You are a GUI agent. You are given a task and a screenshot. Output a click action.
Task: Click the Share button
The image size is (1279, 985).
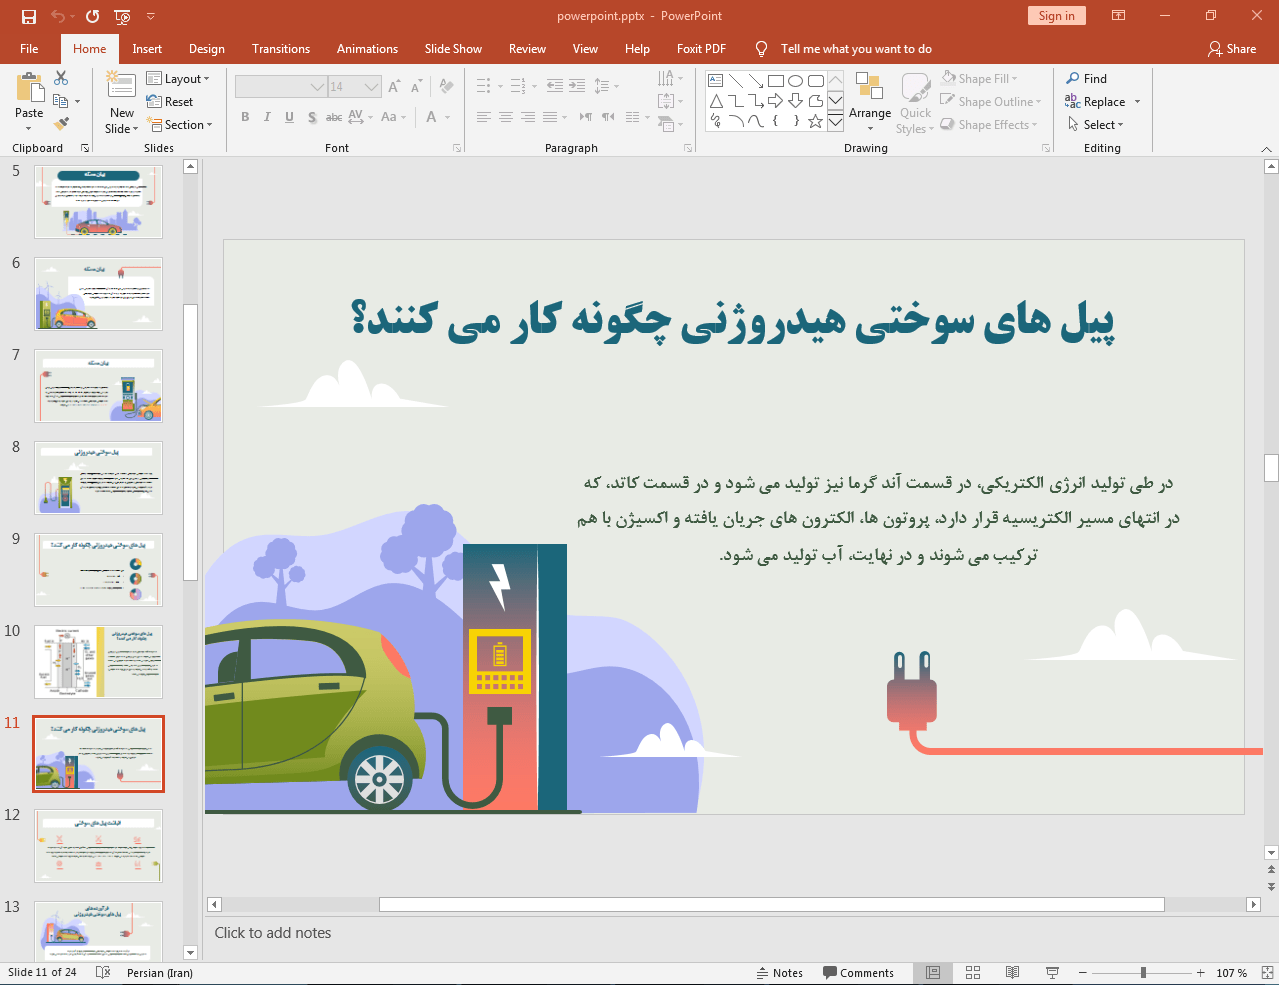1232,48
